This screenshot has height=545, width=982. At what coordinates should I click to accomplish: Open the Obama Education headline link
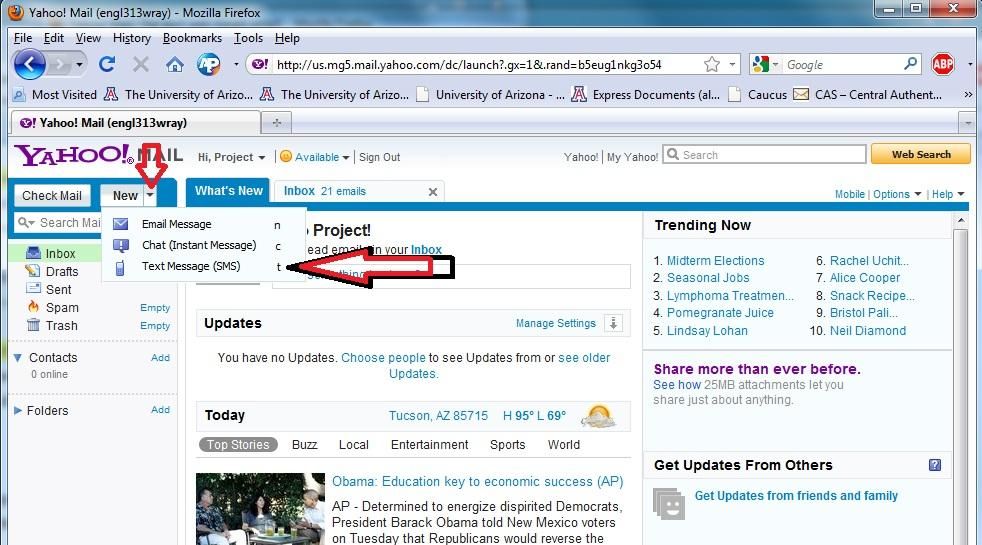[x=477, y=481]
